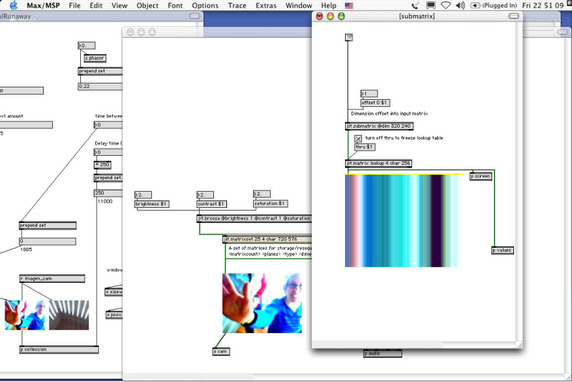Select 'prepend set' object below s phasor
Screen dimensions: 572x382
click(100, 71)
